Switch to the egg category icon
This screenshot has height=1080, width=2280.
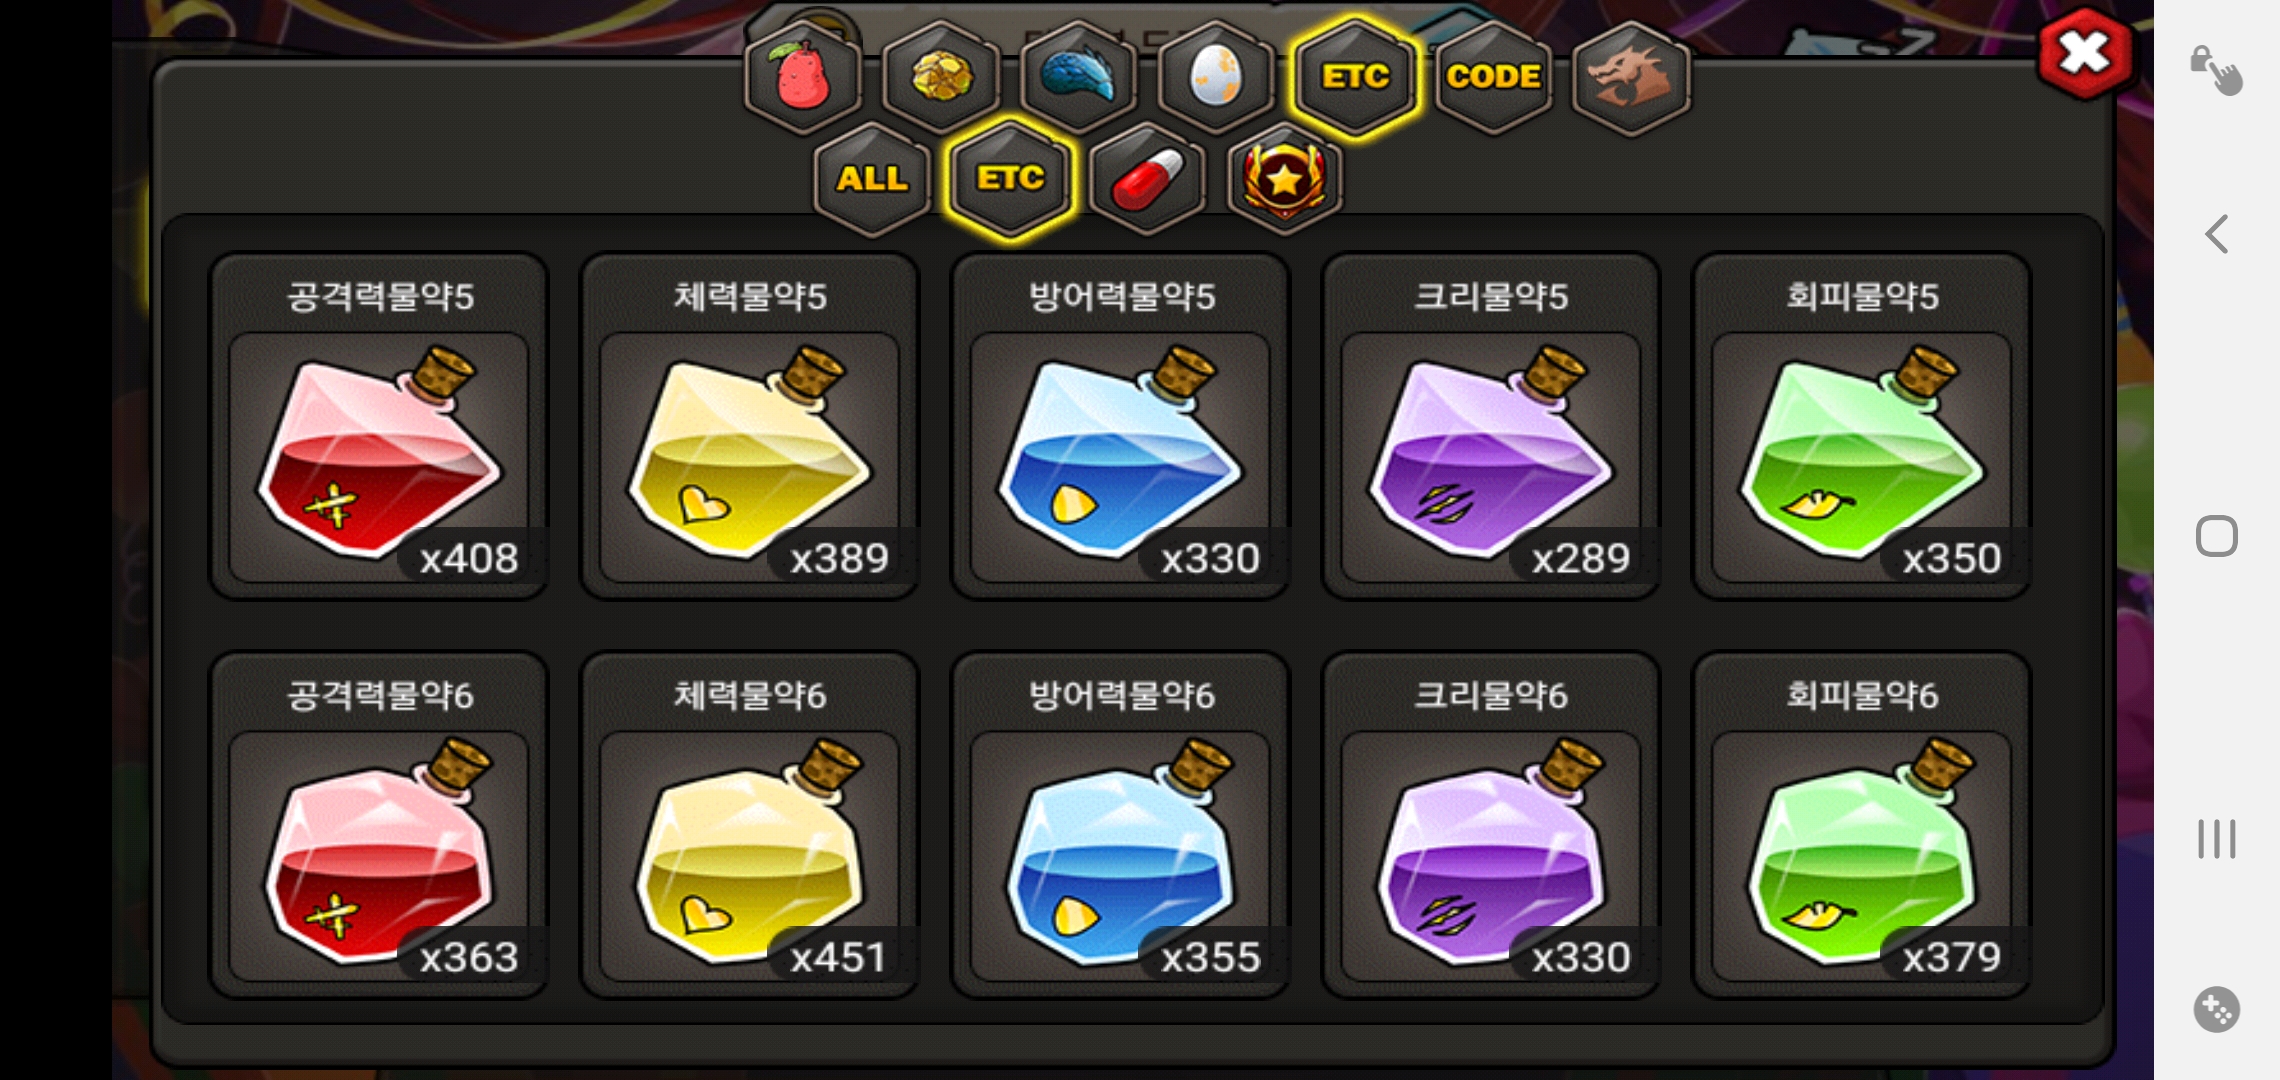1217,78
